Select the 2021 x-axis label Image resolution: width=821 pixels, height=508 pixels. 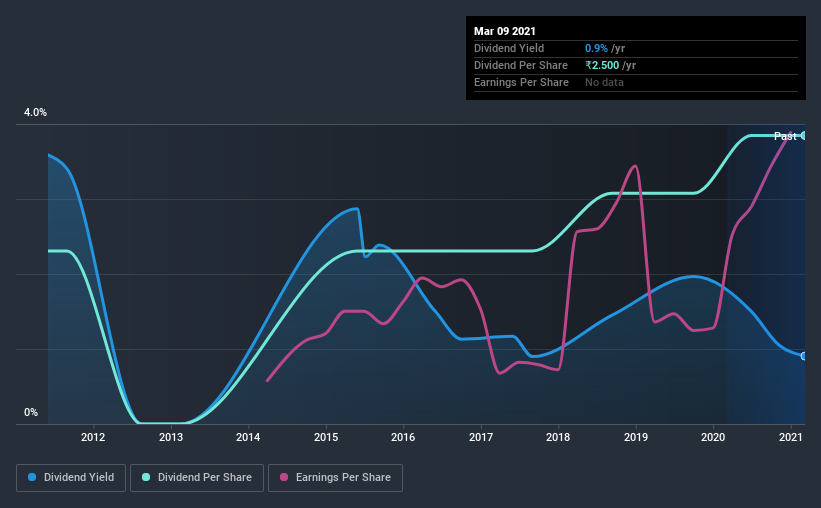[791, 437]
